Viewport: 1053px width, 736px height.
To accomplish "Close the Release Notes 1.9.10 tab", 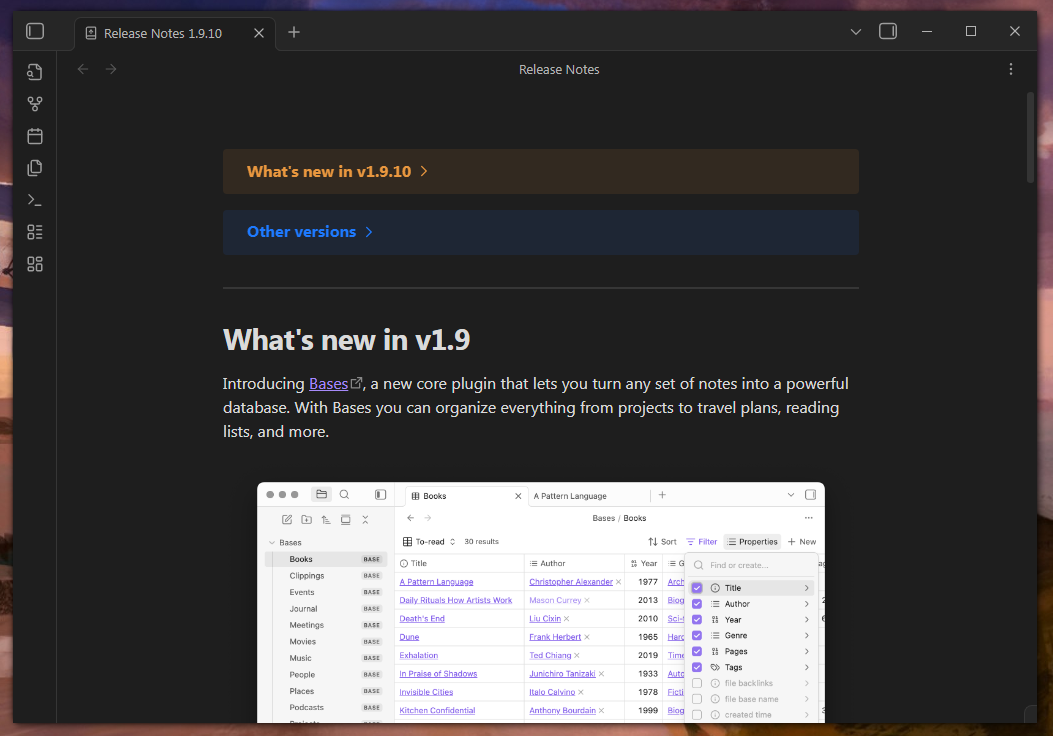I will point(259,33).
